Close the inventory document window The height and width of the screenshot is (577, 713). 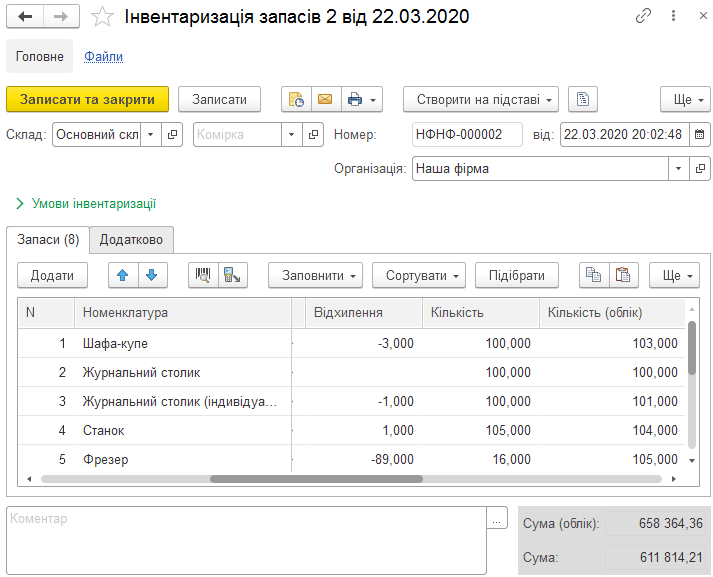(x=703, y=16)
